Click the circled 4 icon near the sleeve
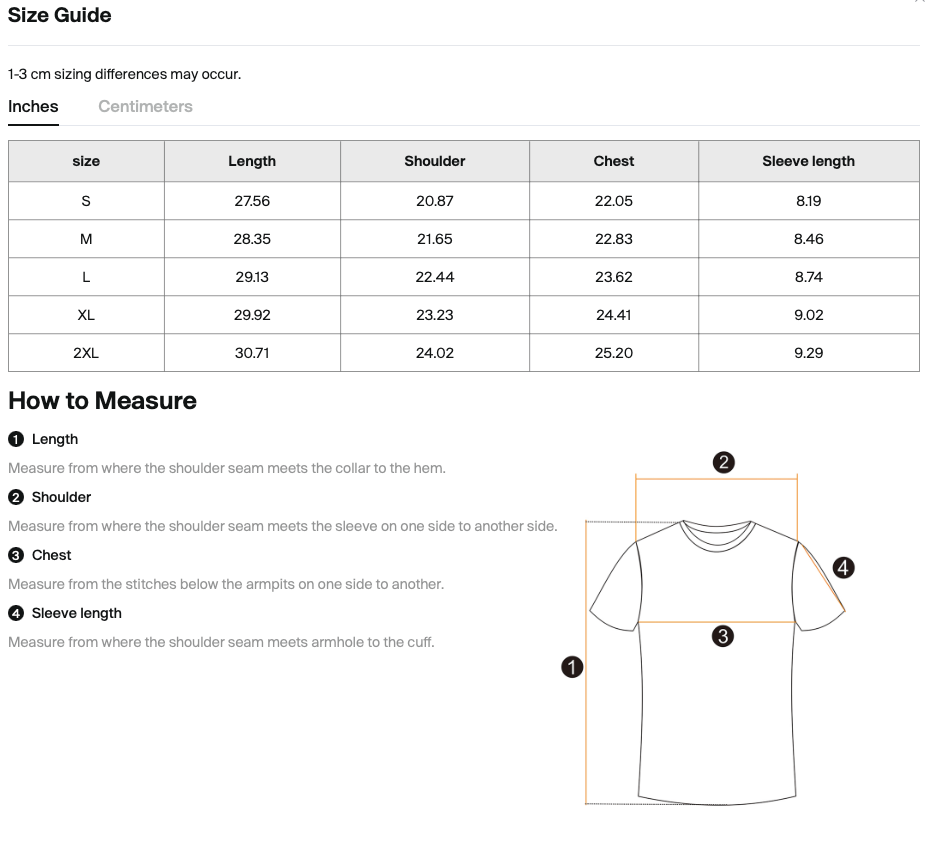 (843, 567)
